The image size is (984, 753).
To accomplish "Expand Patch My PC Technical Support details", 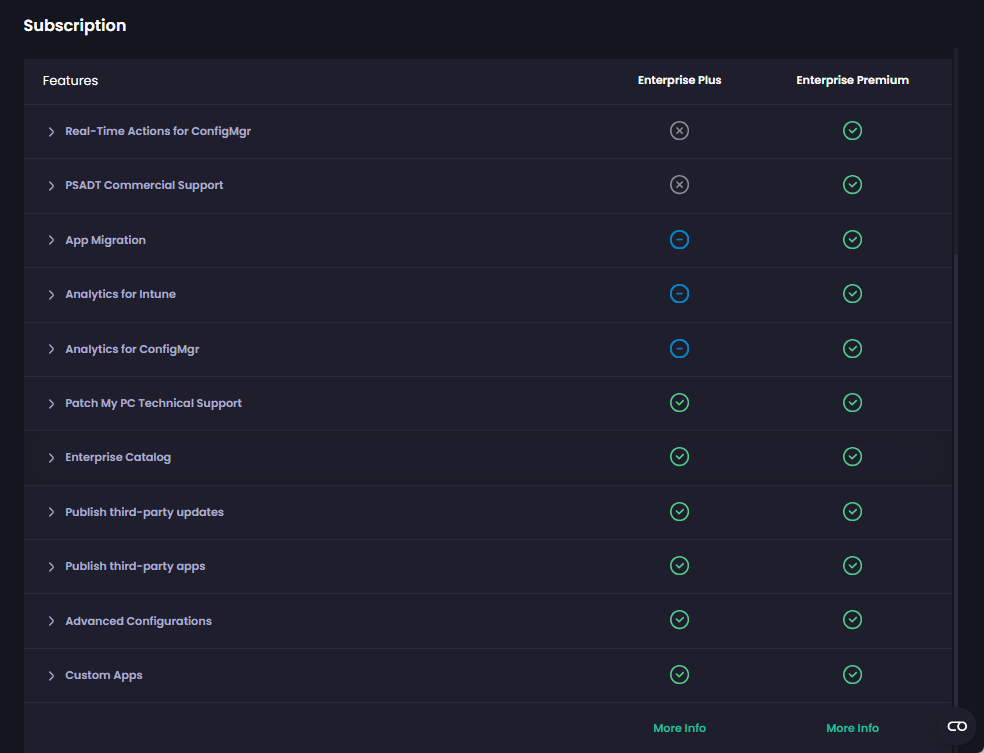I will 52,404.
